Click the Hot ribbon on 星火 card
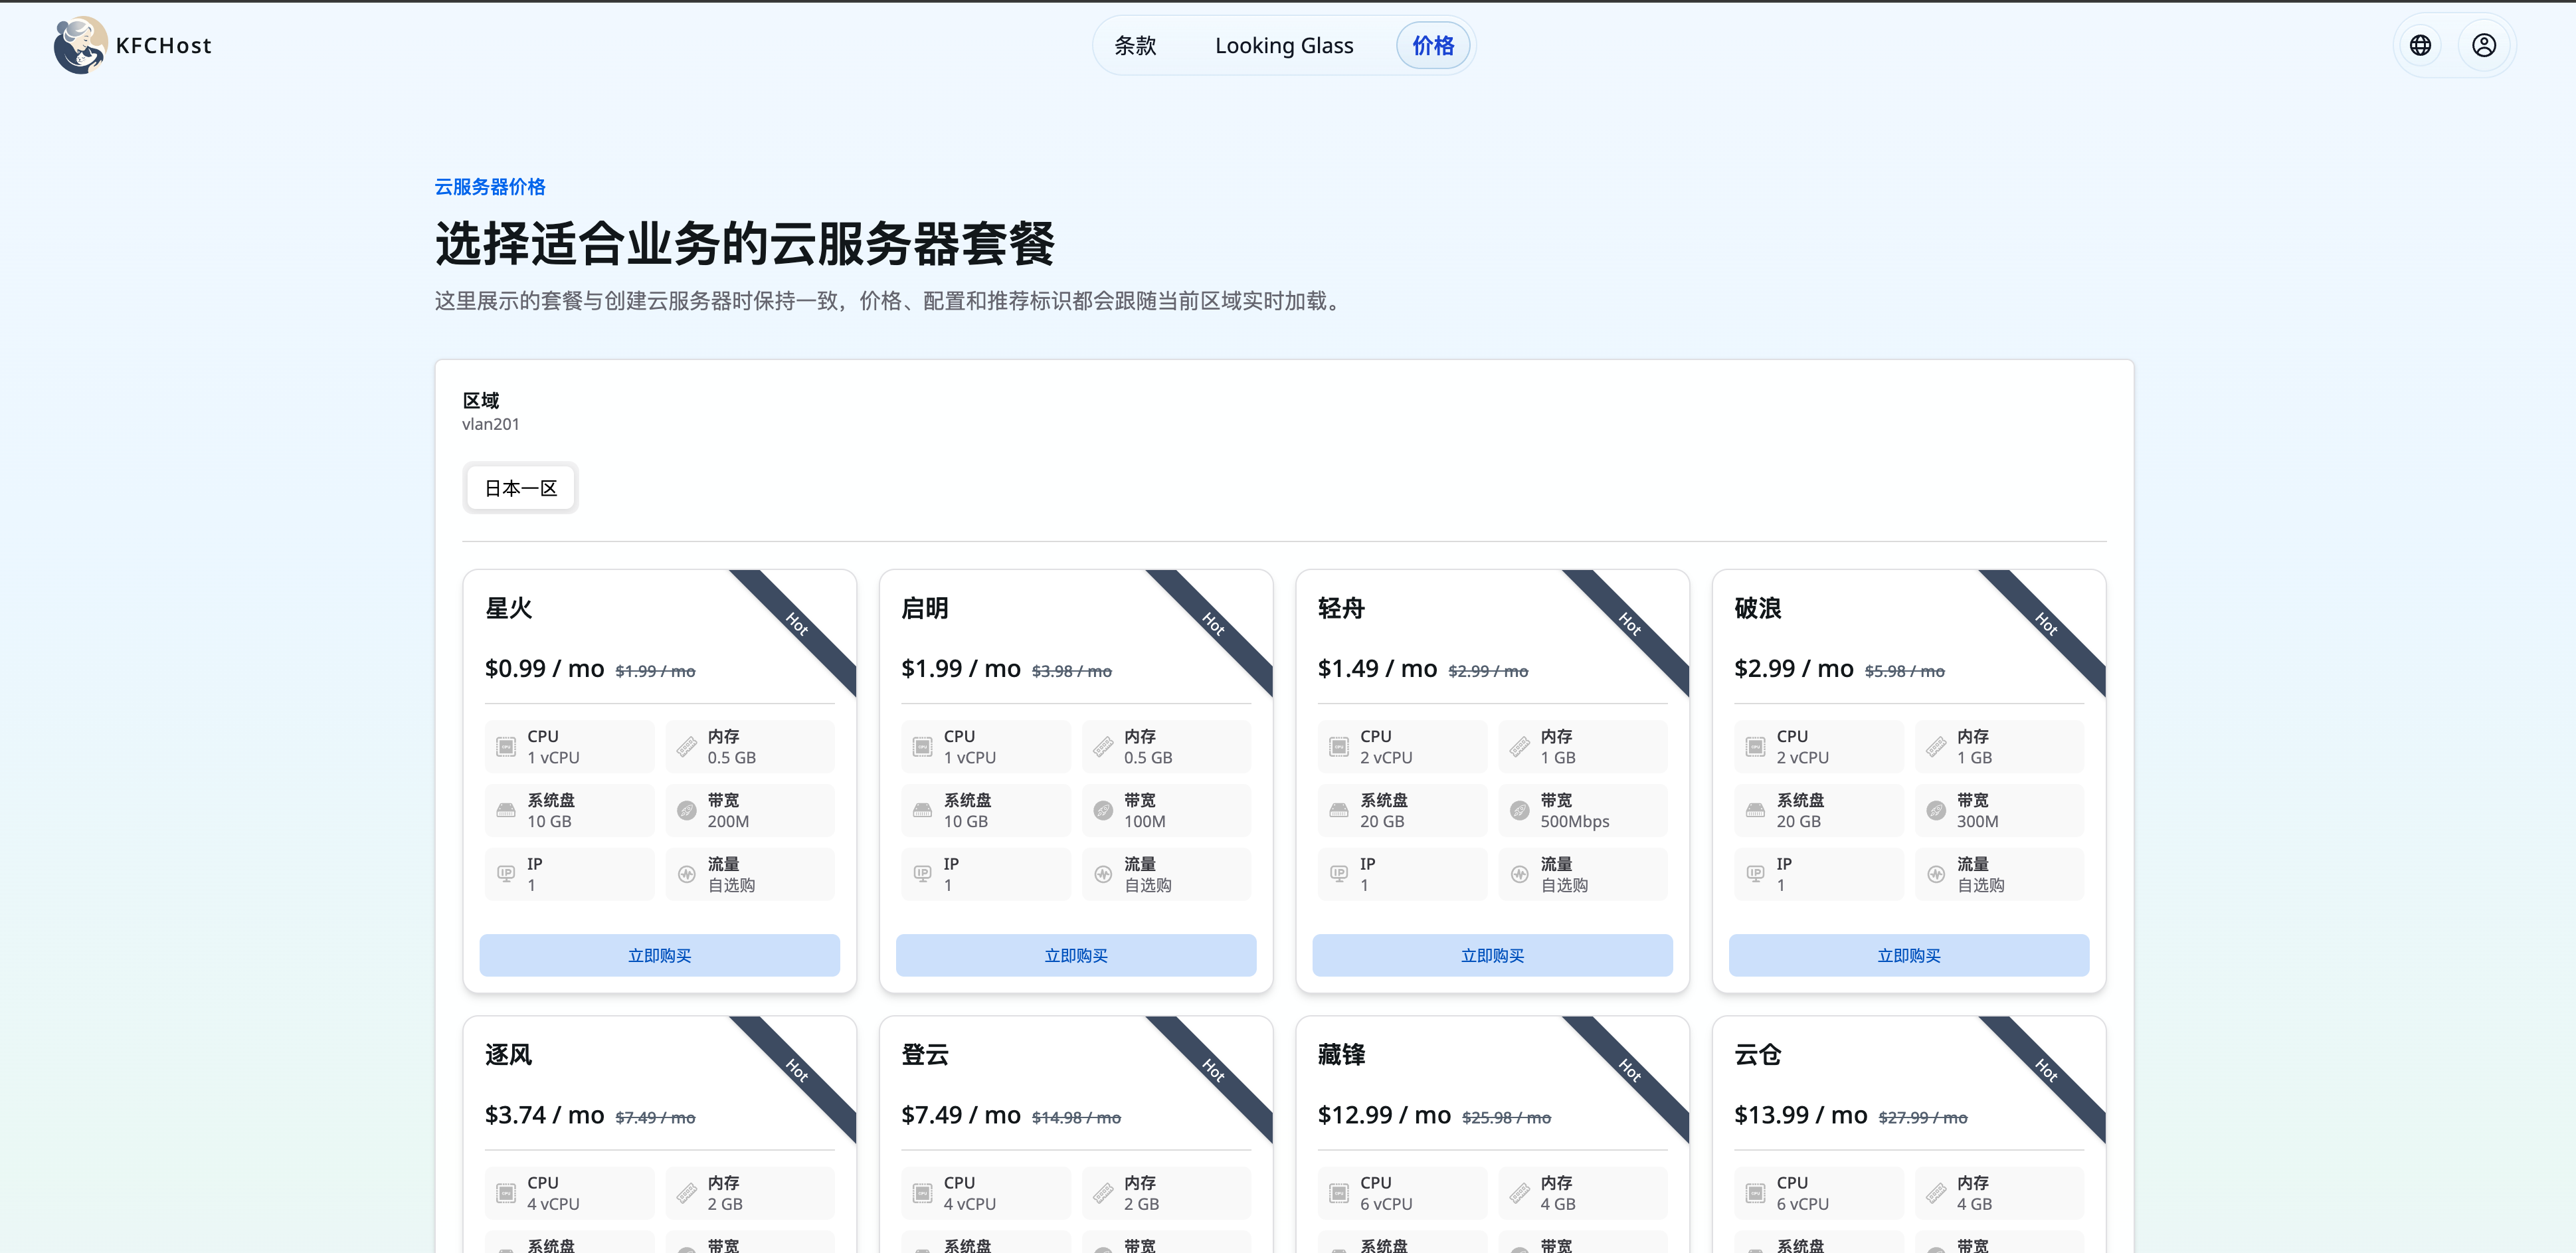 pyautogui.click(x=797, y=624)
